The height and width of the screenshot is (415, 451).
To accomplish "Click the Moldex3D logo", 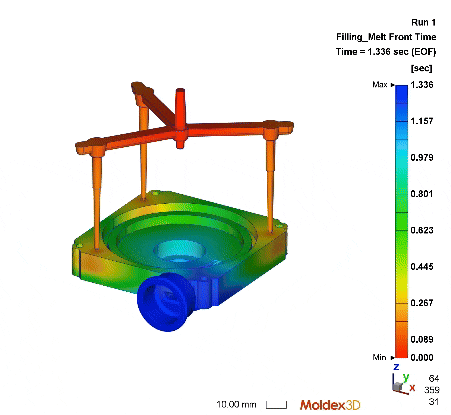I will pyautogui.click(x=330, y=405).
